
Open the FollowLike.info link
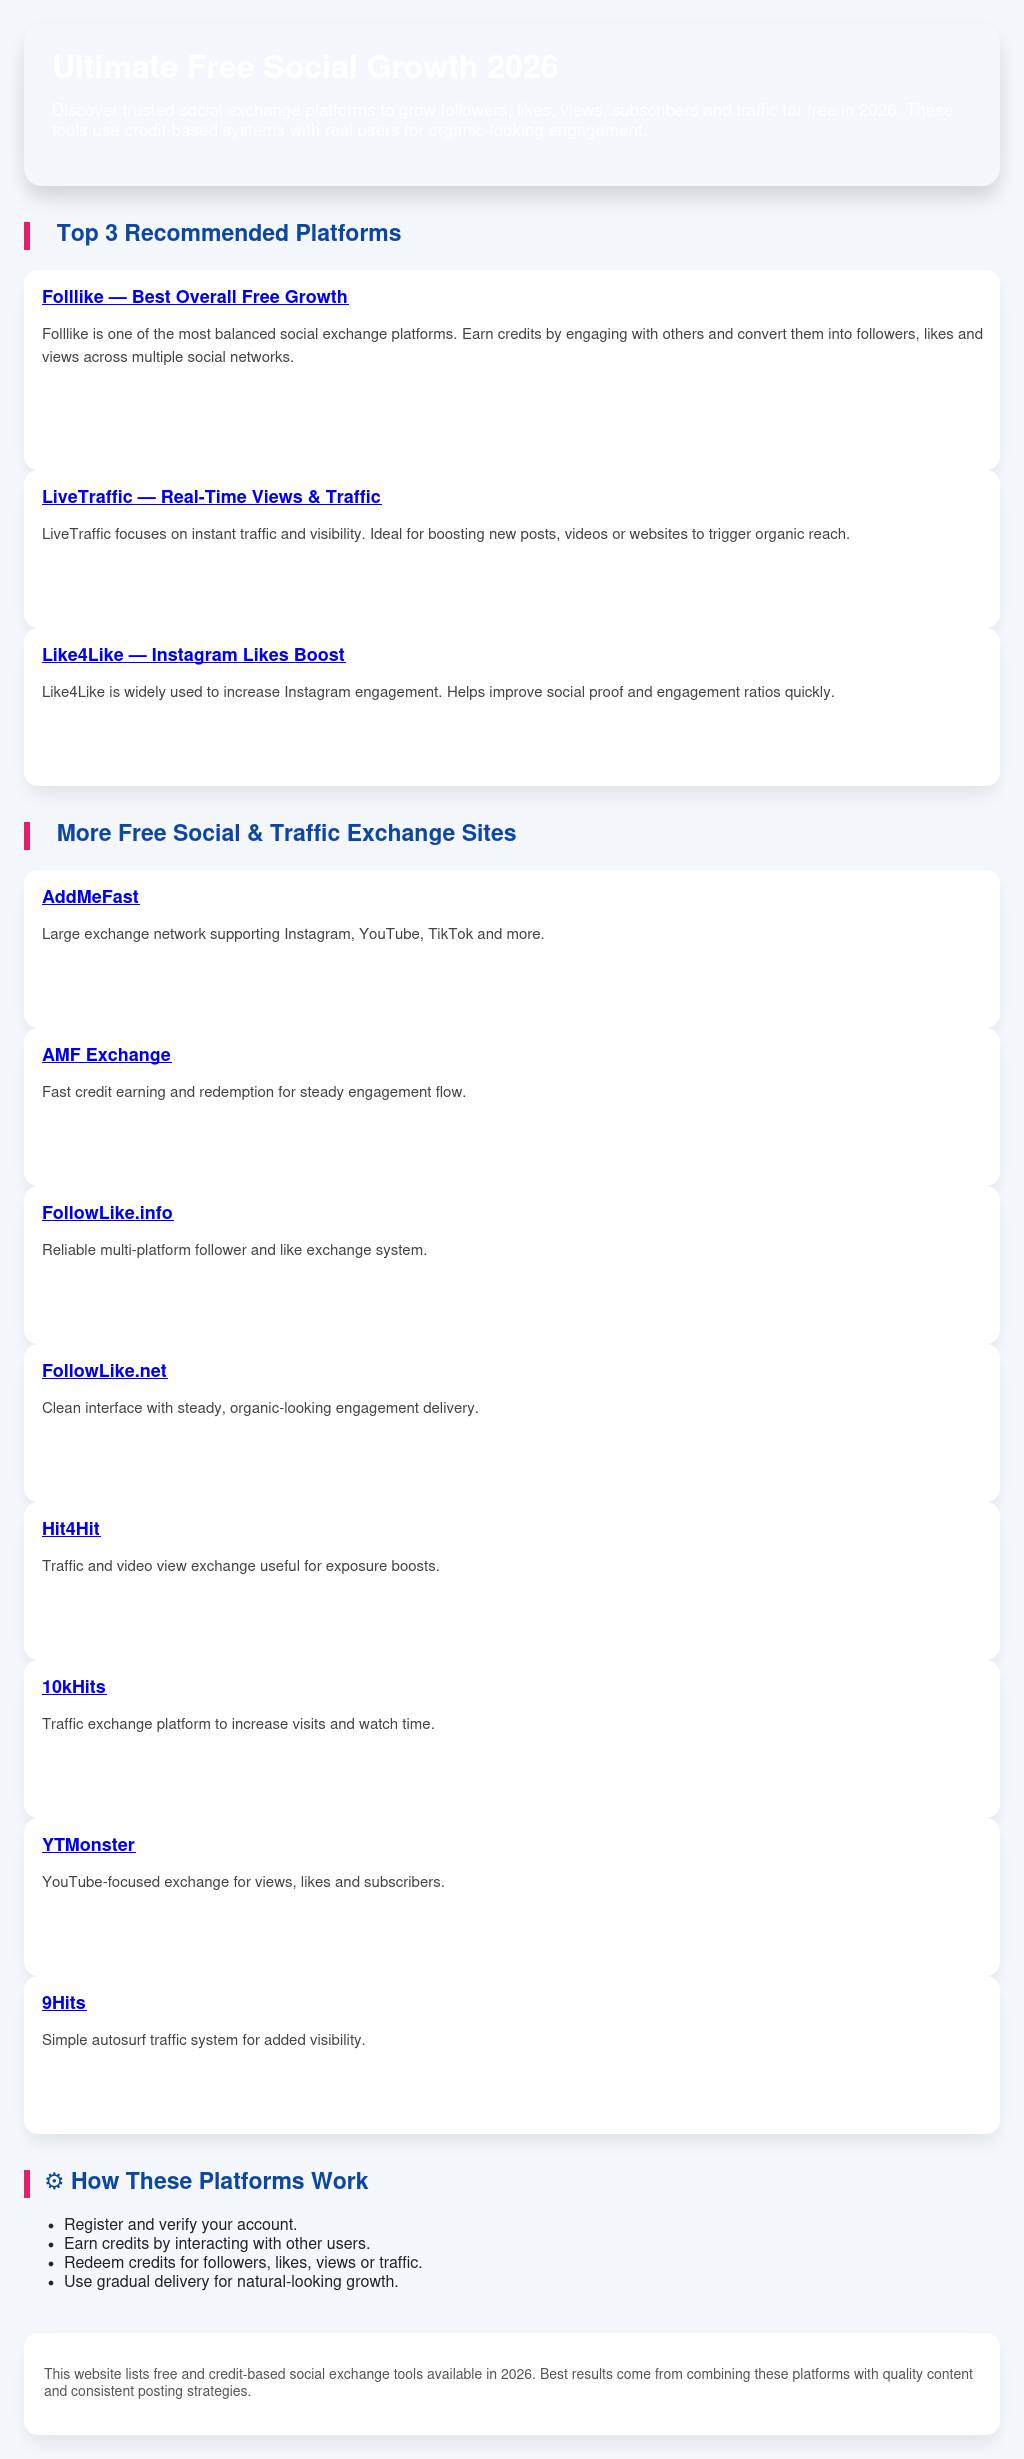tap(107, 1213)
